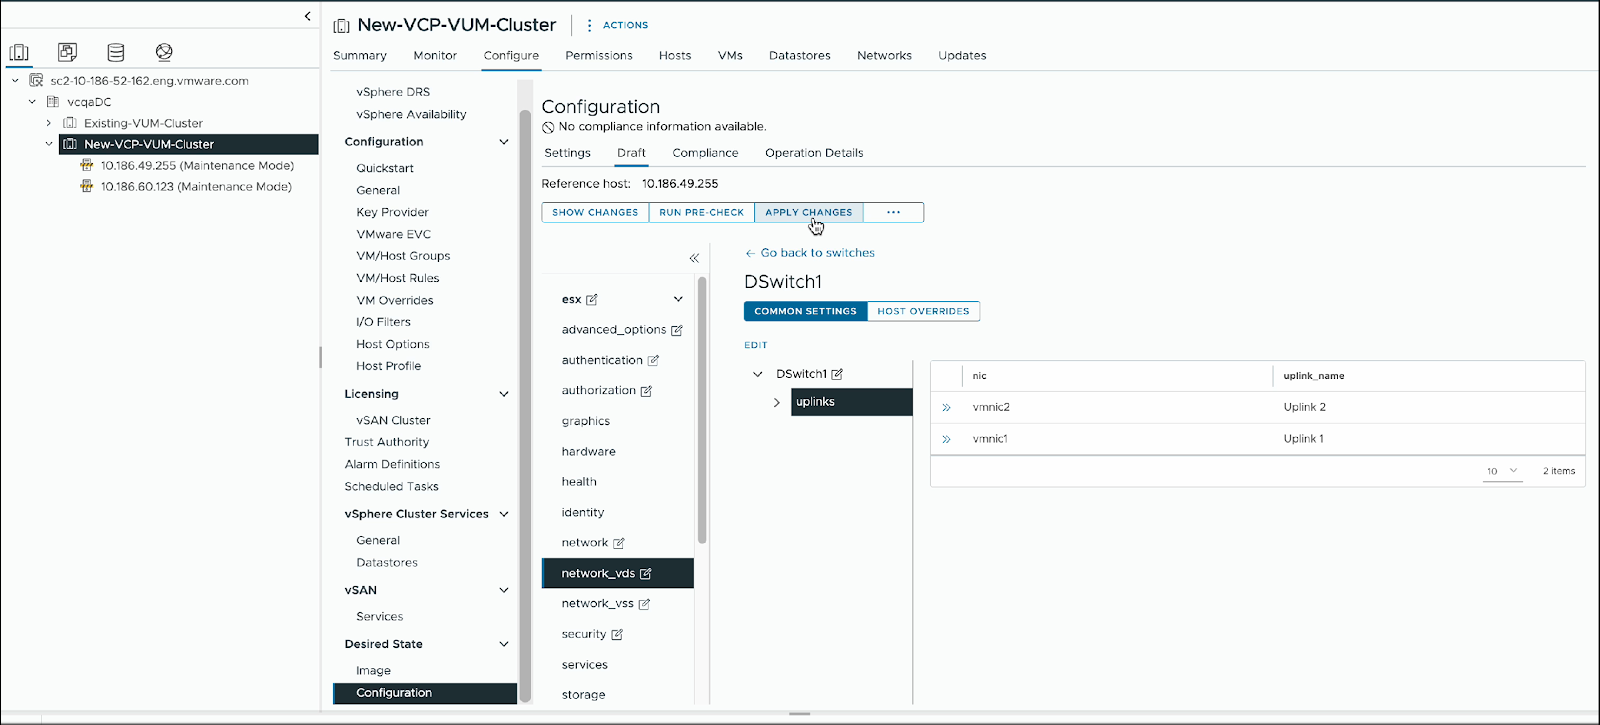Select the COMMON SETTINGS toggle button

[x=806, y=311]
